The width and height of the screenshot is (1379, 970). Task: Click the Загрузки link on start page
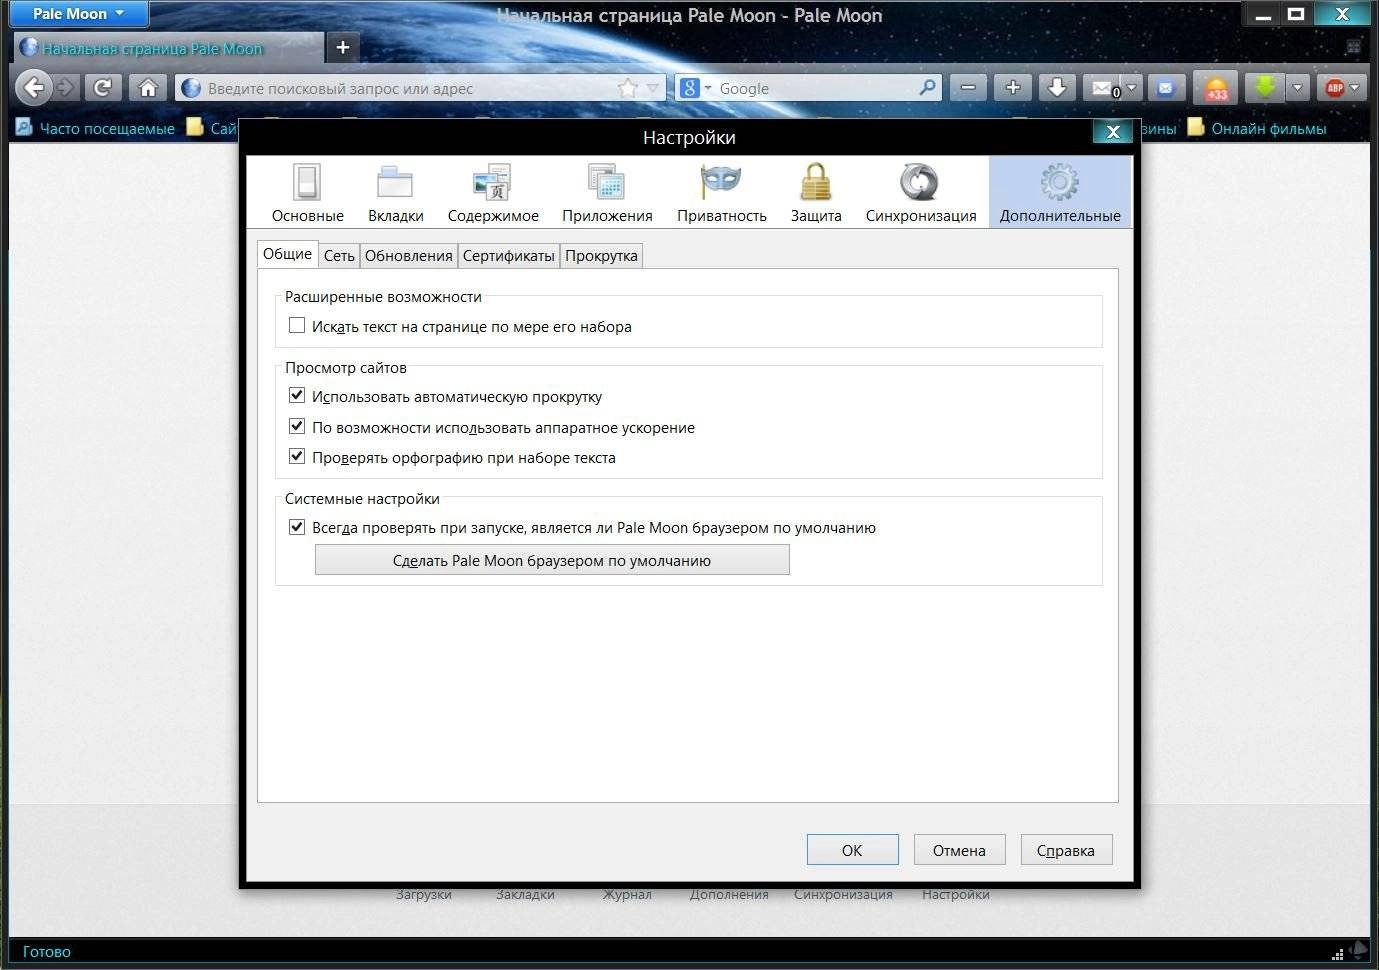423,895
